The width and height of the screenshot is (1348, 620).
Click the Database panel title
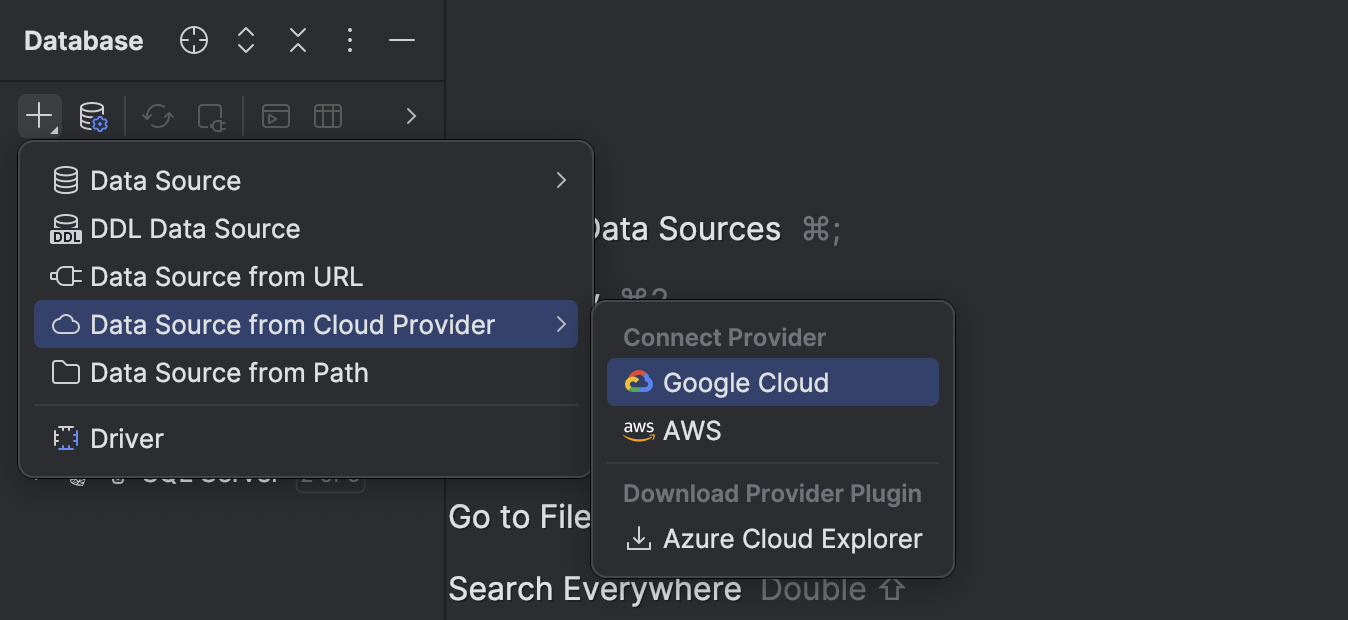coord(84,41)
